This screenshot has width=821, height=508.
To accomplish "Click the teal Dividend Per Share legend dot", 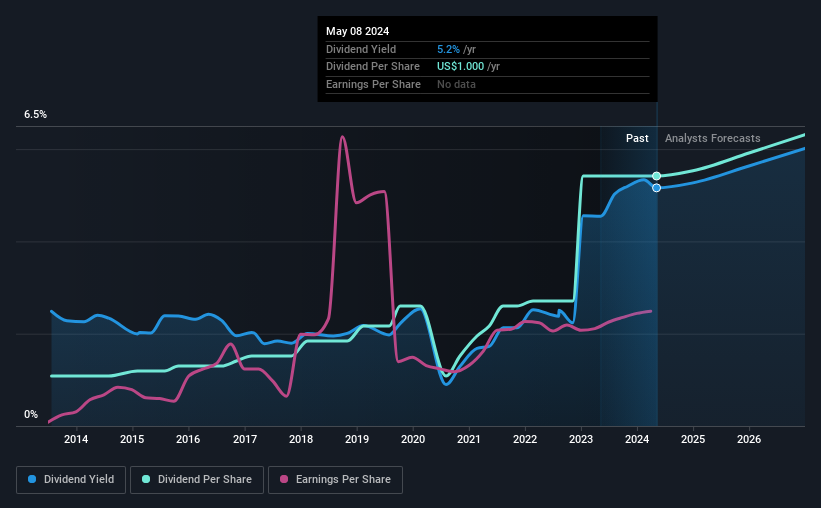I will coord(146,479).
